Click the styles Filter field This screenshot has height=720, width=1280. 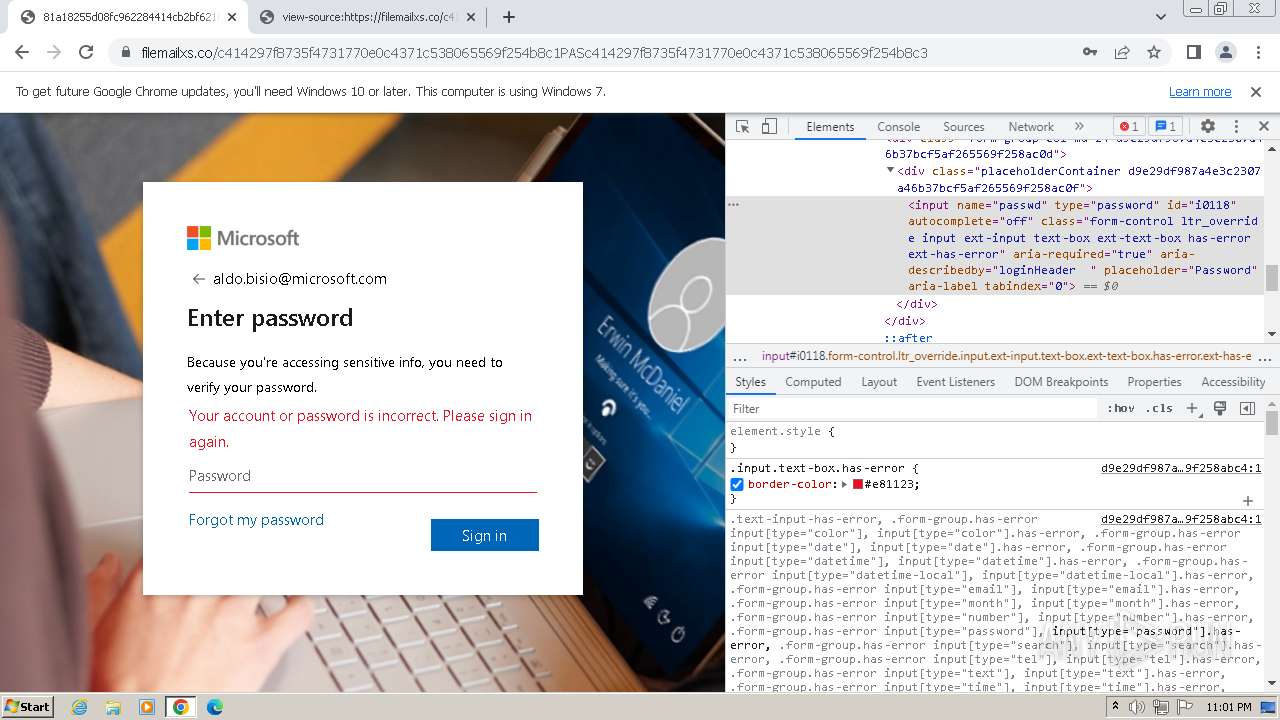[912, 408]
